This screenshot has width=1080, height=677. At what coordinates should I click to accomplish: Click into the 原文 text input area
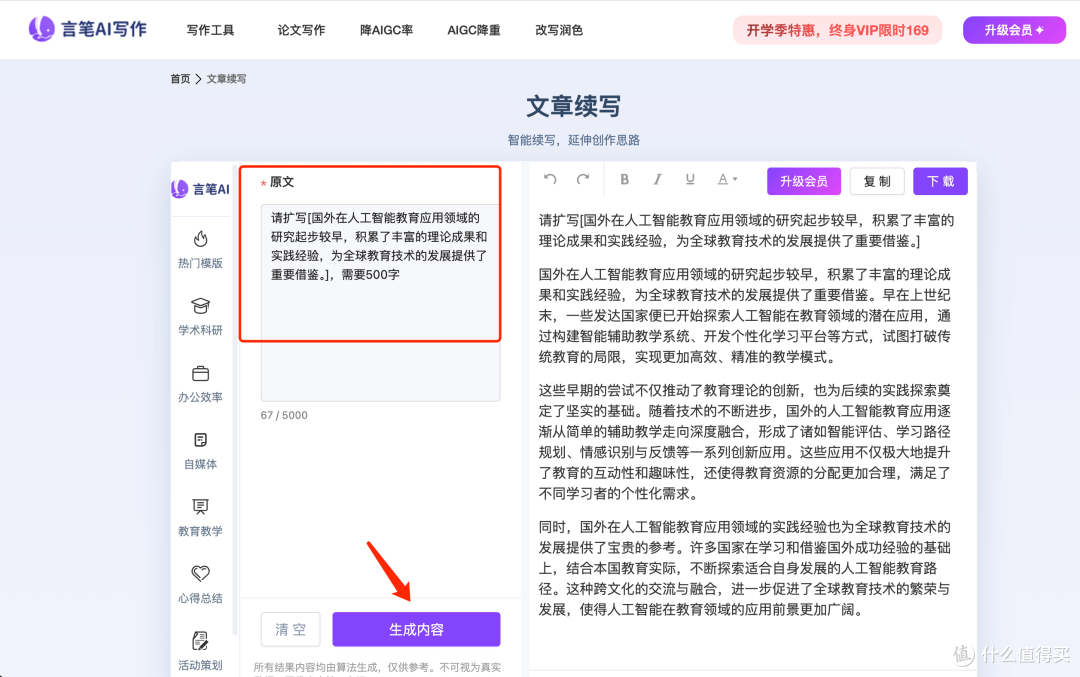(x=380, y=302)
